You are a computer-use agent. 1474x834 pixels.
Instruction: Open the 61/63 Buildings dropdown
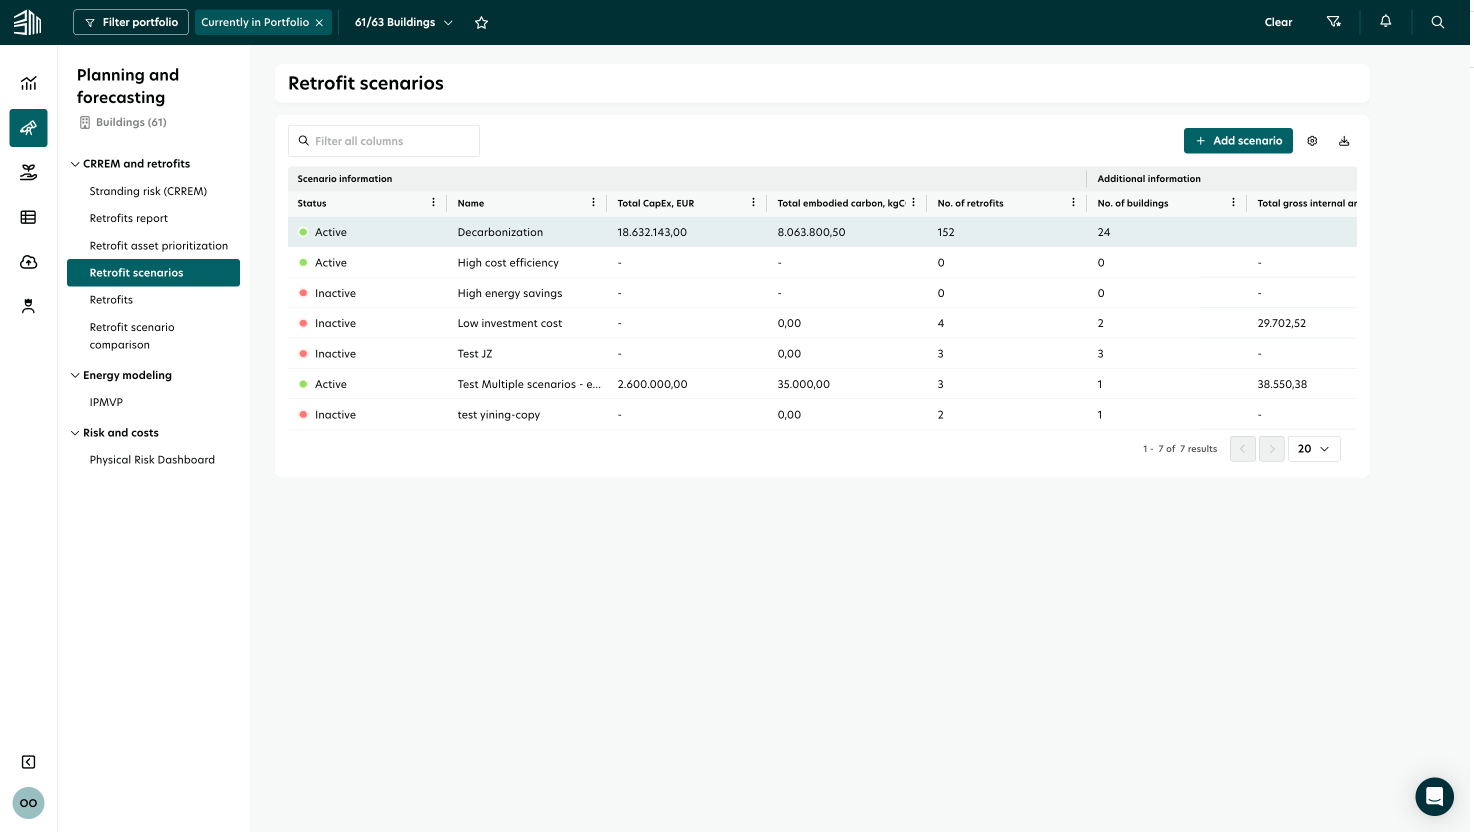(403, 22)
